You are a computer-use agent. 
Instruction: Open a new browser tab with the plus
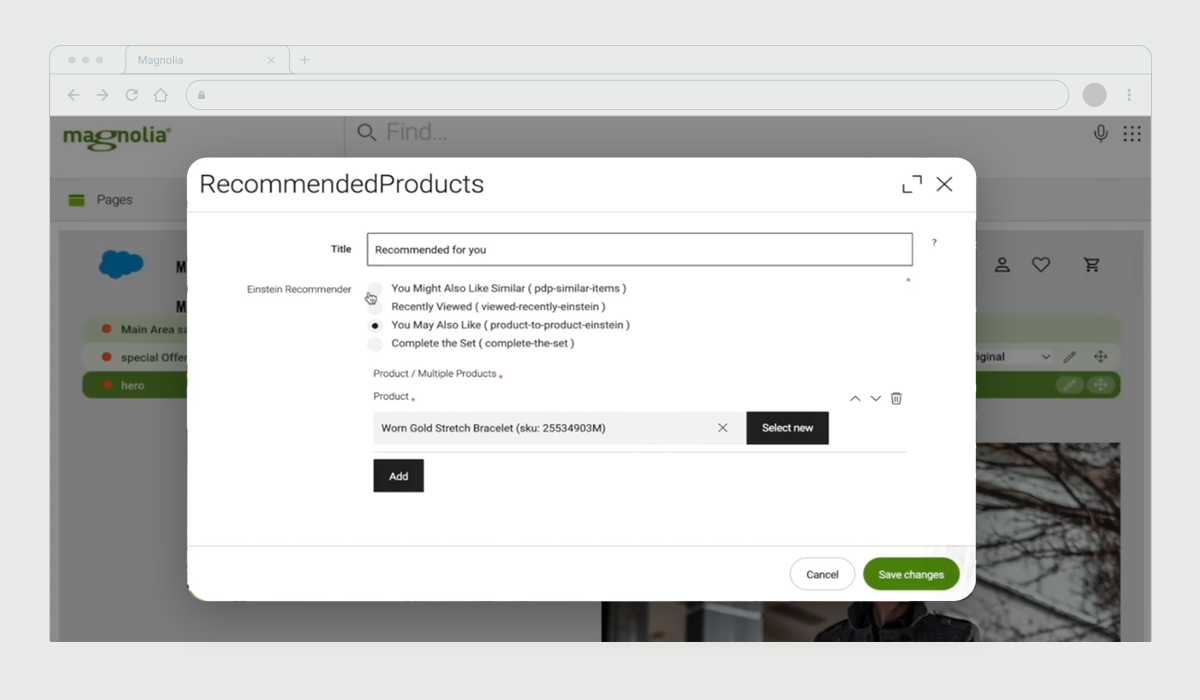(304, 59)
